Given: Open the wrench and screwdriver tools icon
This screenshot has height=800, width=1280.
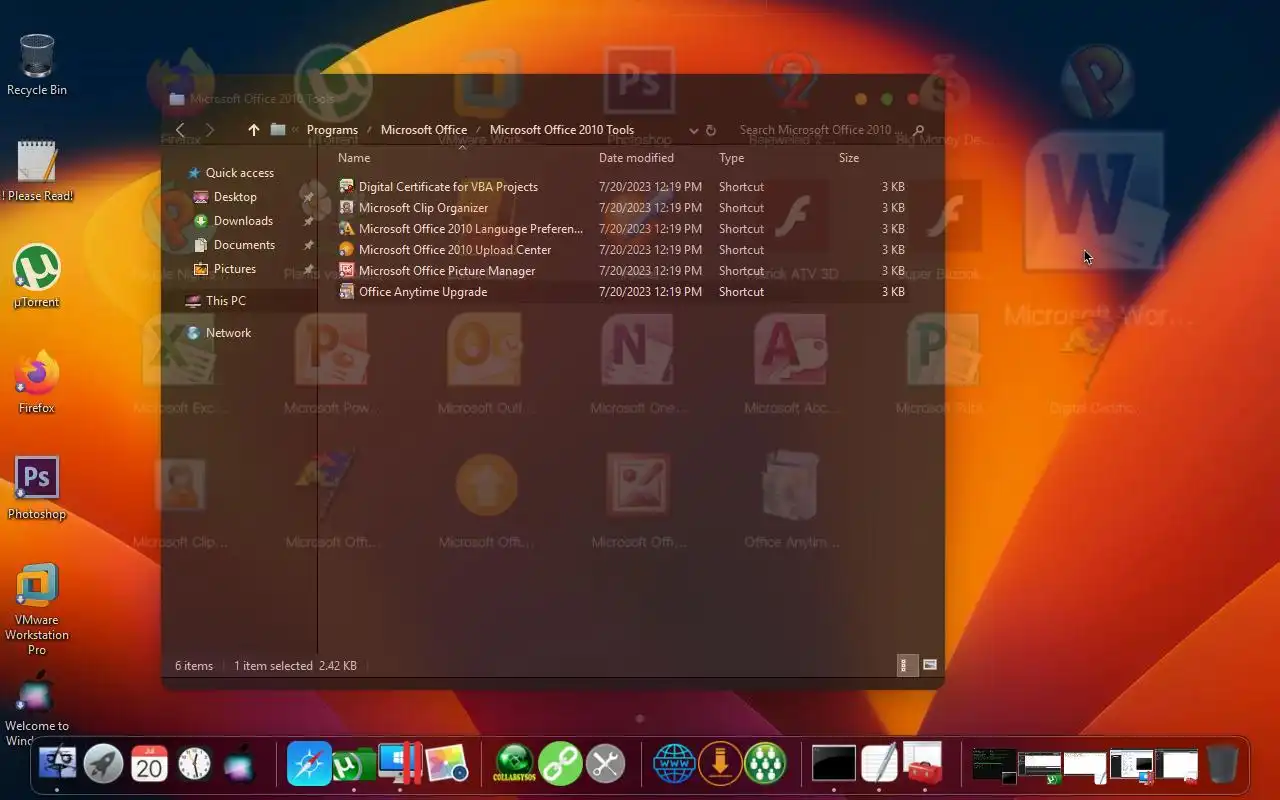Looking at the screenshot, I should click(x=605, y=765).
